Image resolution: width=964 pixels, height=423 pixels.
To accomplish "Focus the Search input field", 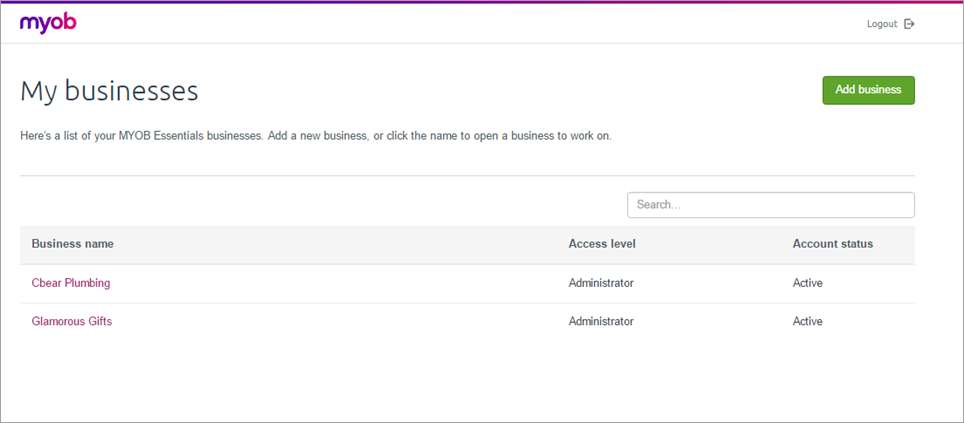I will point(770,205).
